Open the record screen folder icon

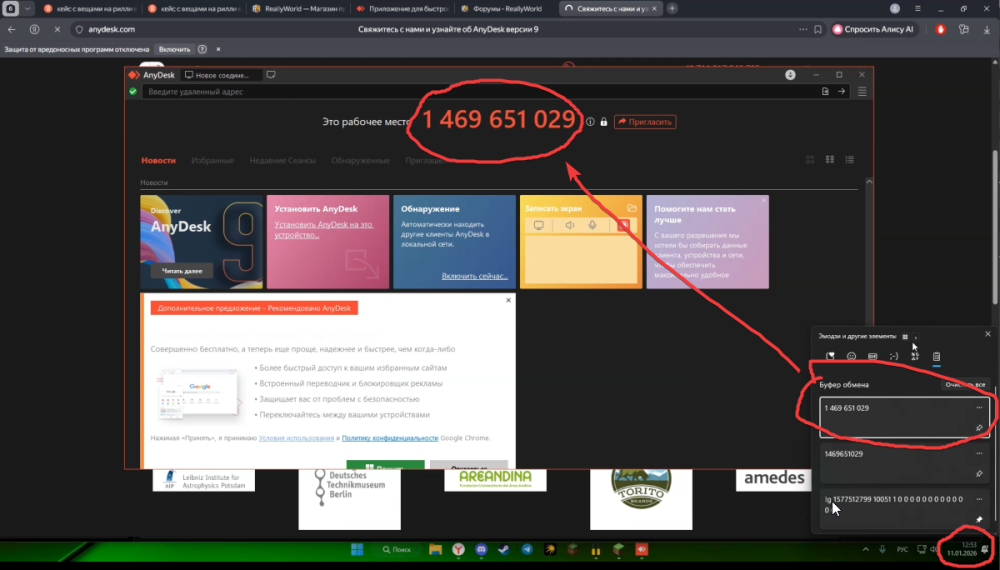pyautogui.click(x=631, y=208)
